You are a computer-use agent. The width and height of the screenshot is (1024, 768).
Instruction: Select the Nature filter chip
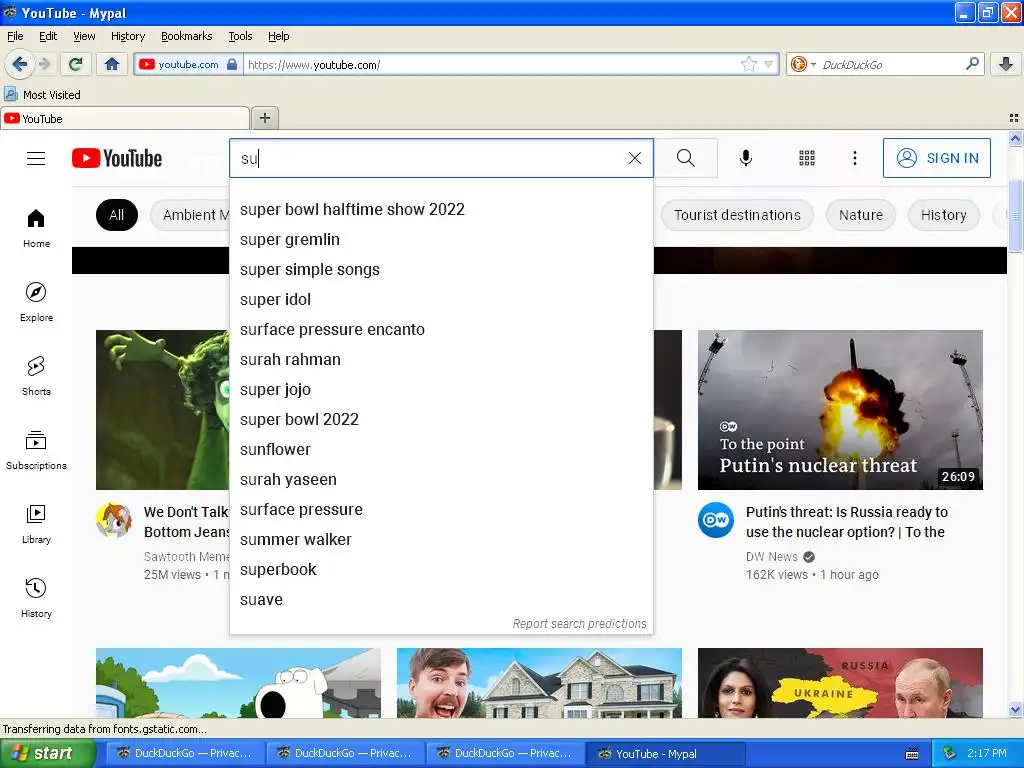pyautogui.click(x=861, y=215)
